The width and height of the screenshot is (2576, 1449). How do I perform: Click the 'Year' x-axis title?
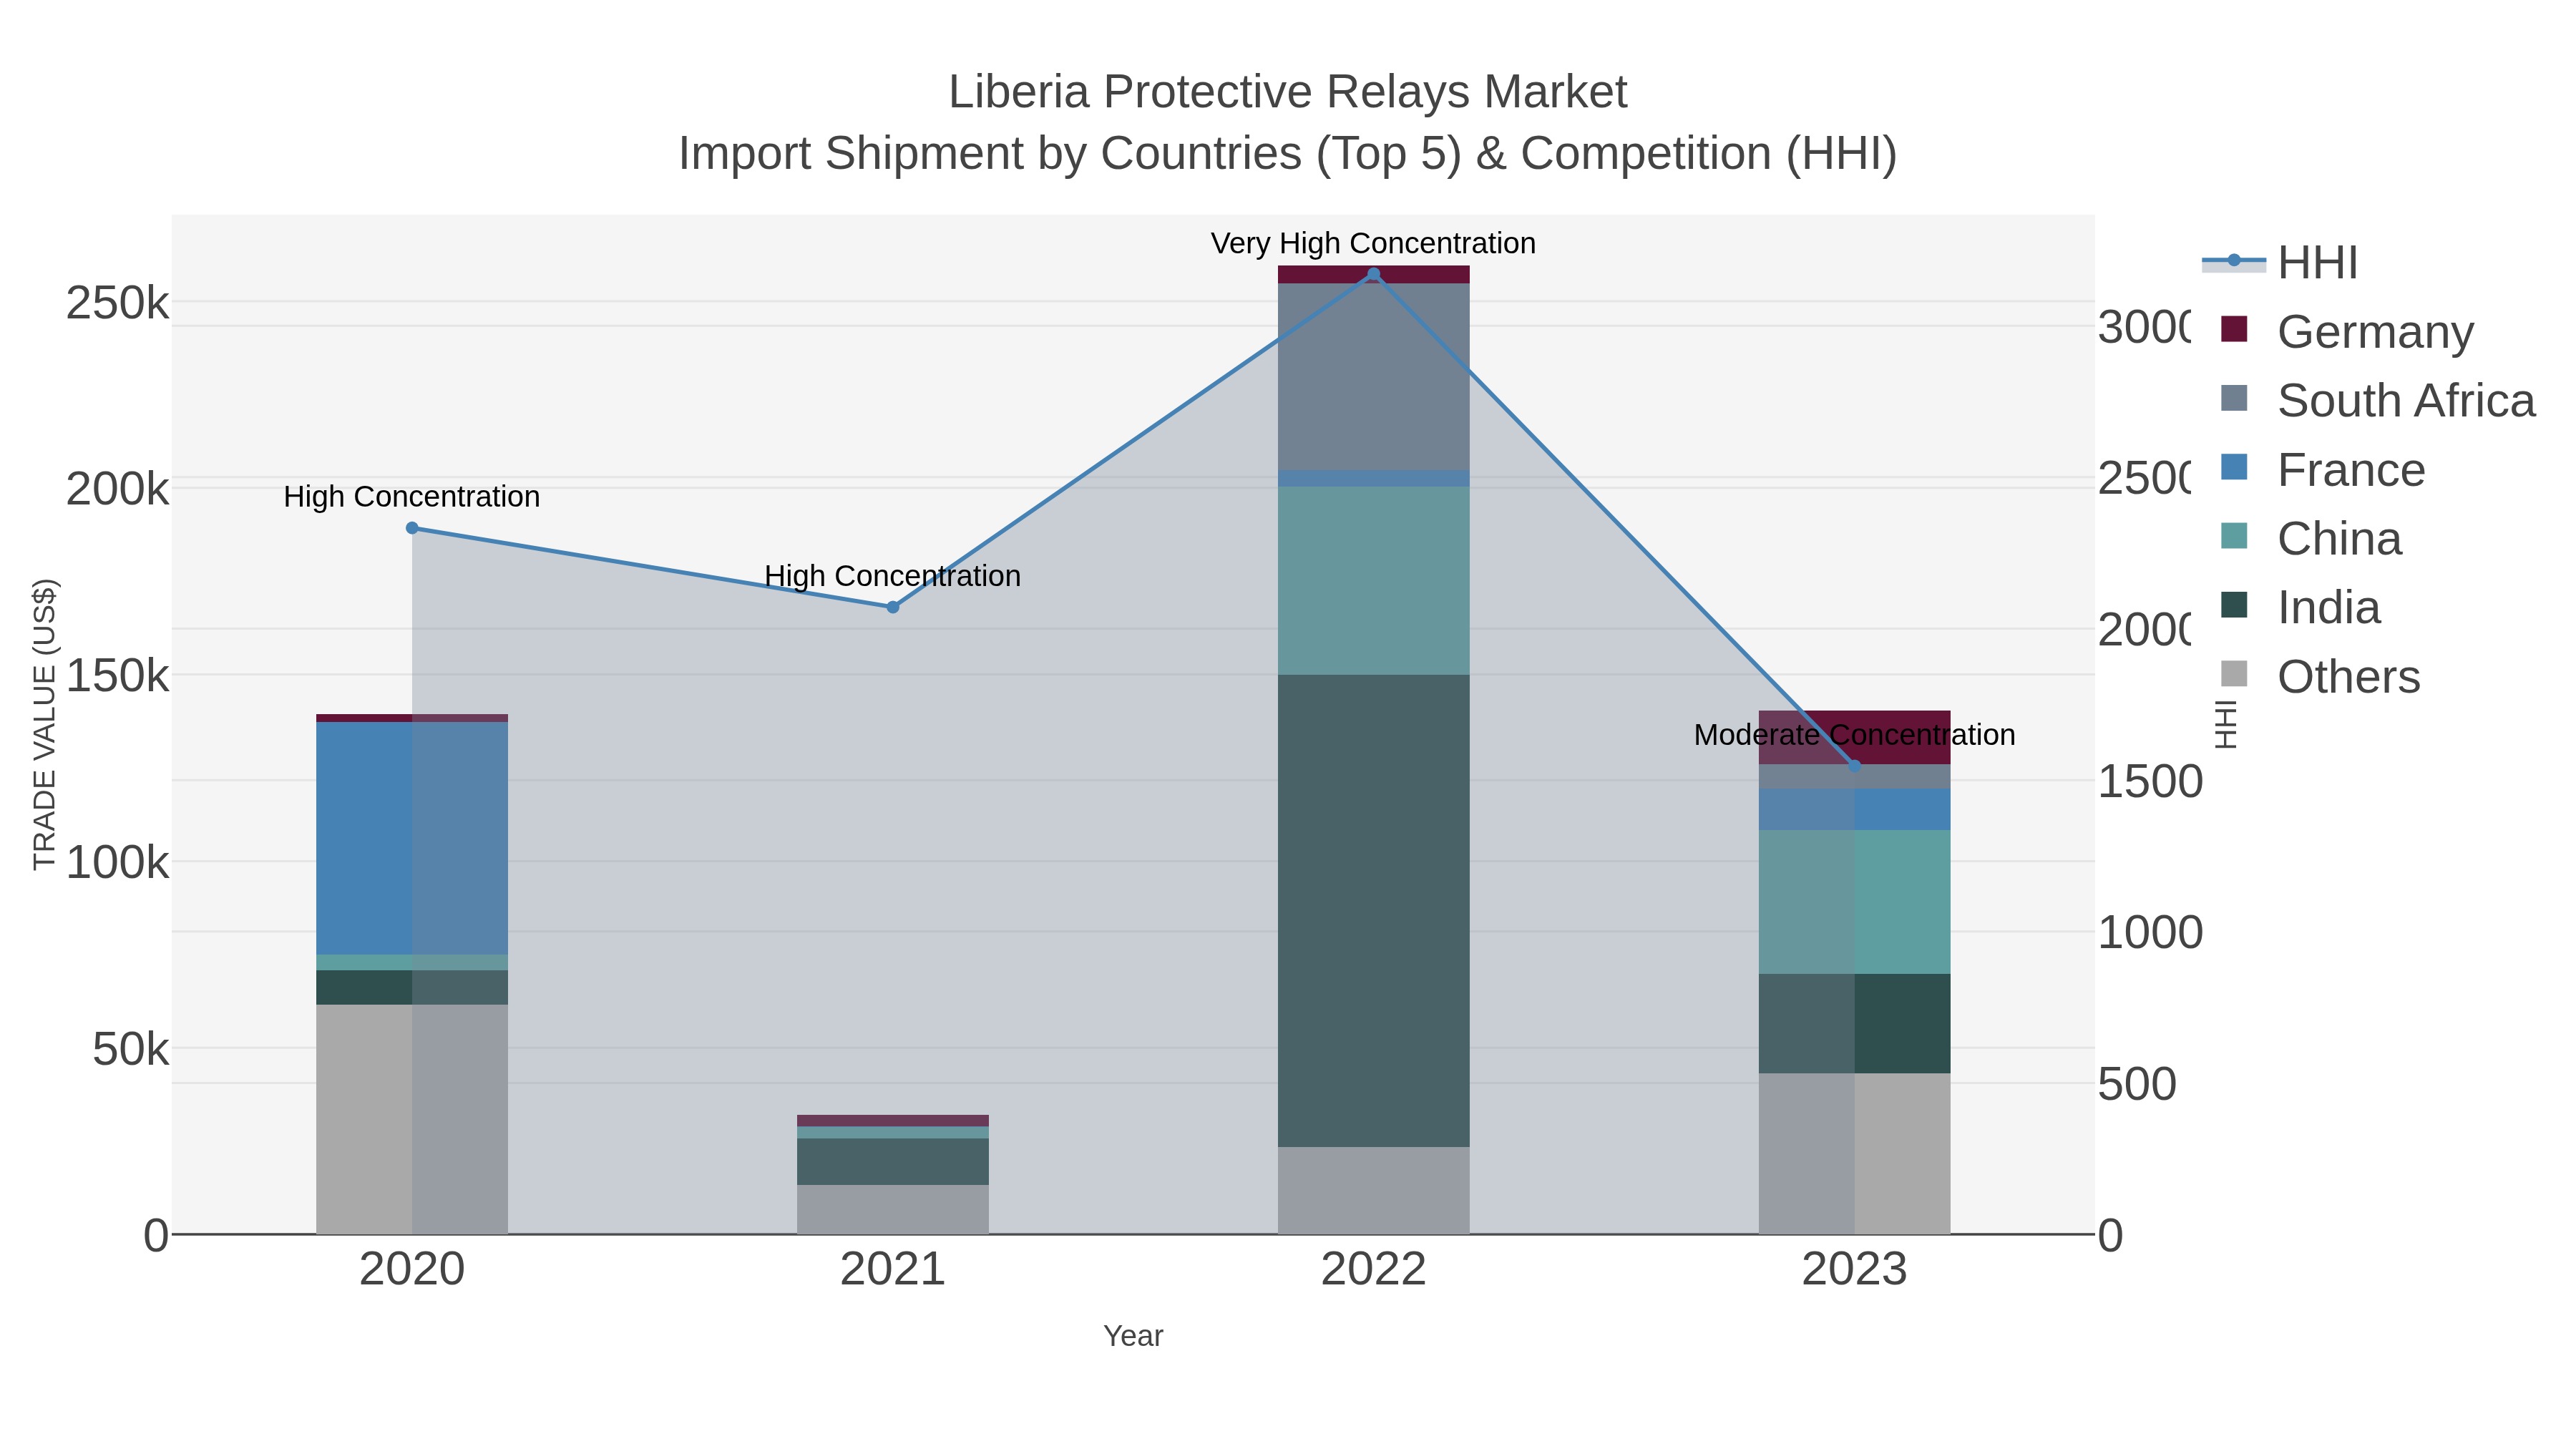(x=1133, y=1336)
